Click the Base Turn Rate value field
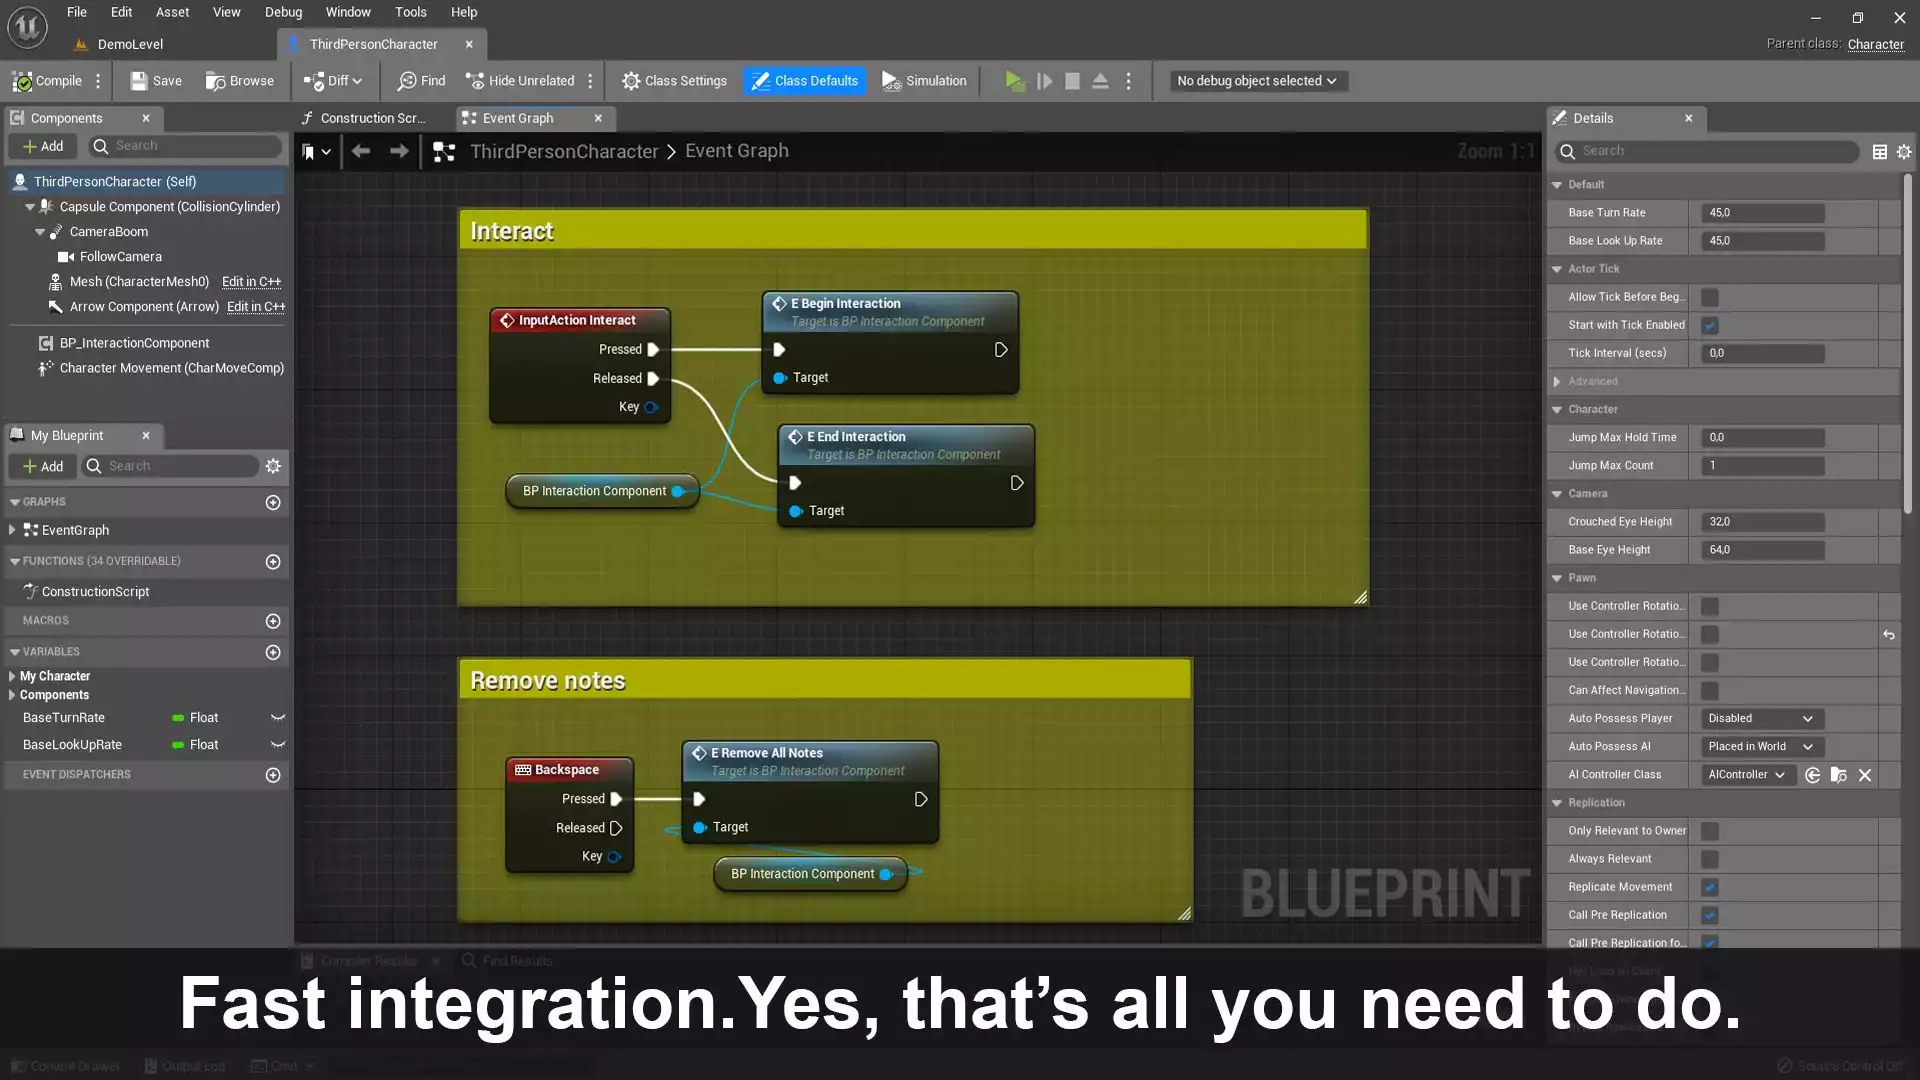Screen dimensions: 1920x1080 [x=1763, y=213]
